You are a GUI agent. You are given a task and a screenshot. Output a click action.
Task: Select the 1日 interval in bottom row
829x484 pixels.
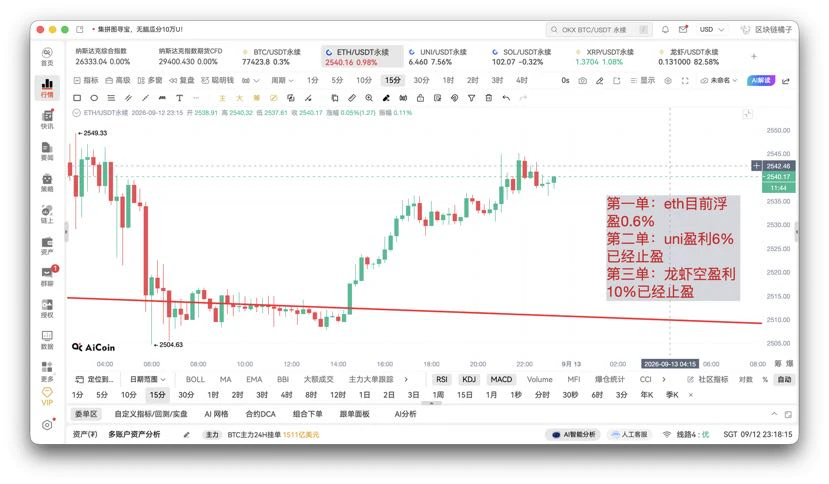[364, 395]
